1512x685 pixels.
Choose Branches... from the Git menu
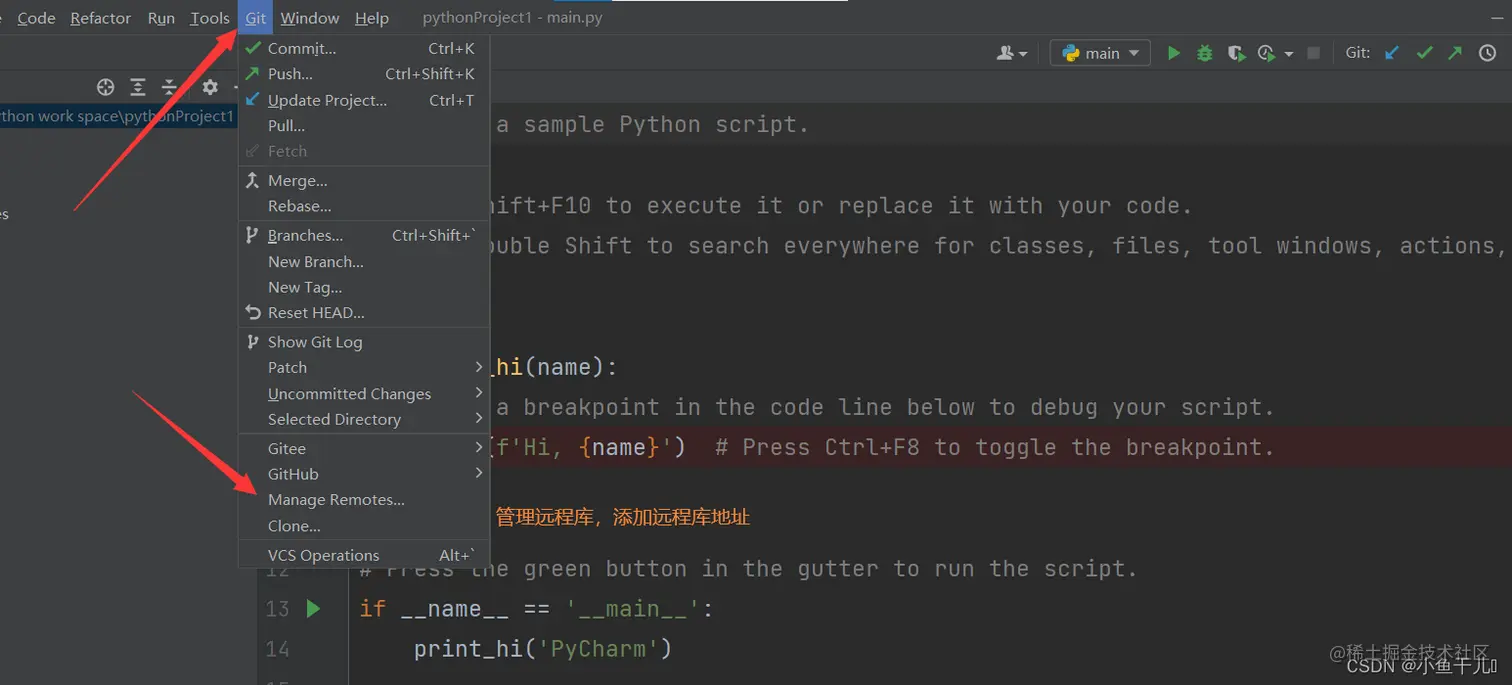(364, 236)
